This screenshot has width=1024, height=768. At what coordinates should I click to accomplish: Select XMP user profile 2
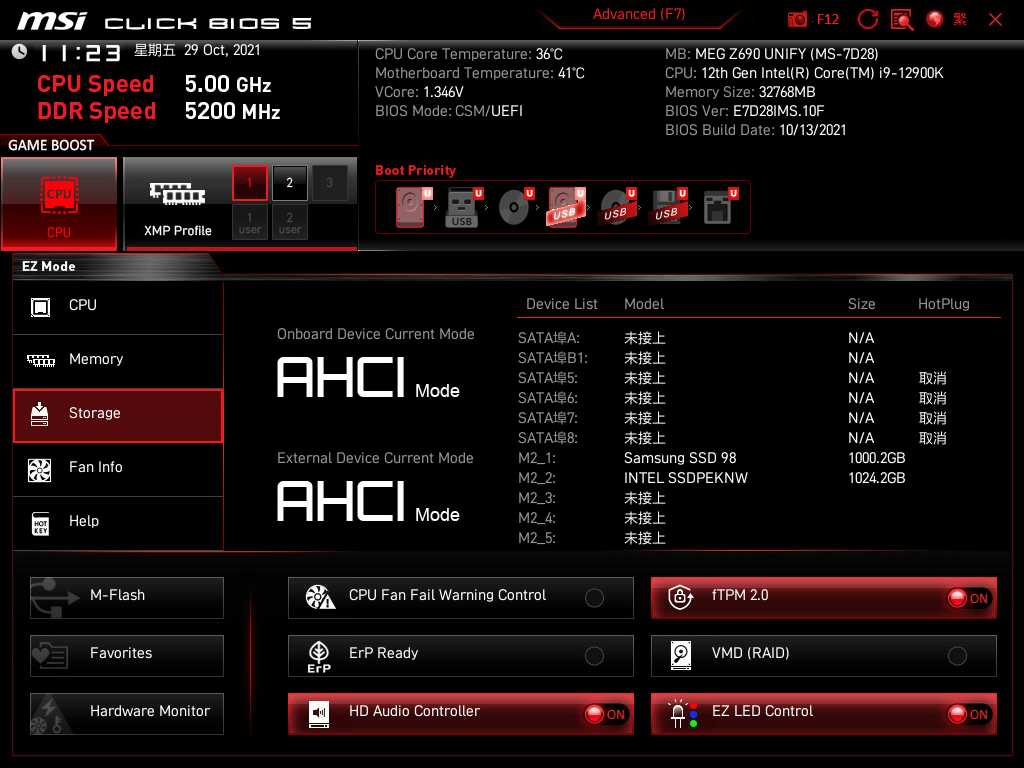(289, 223)
